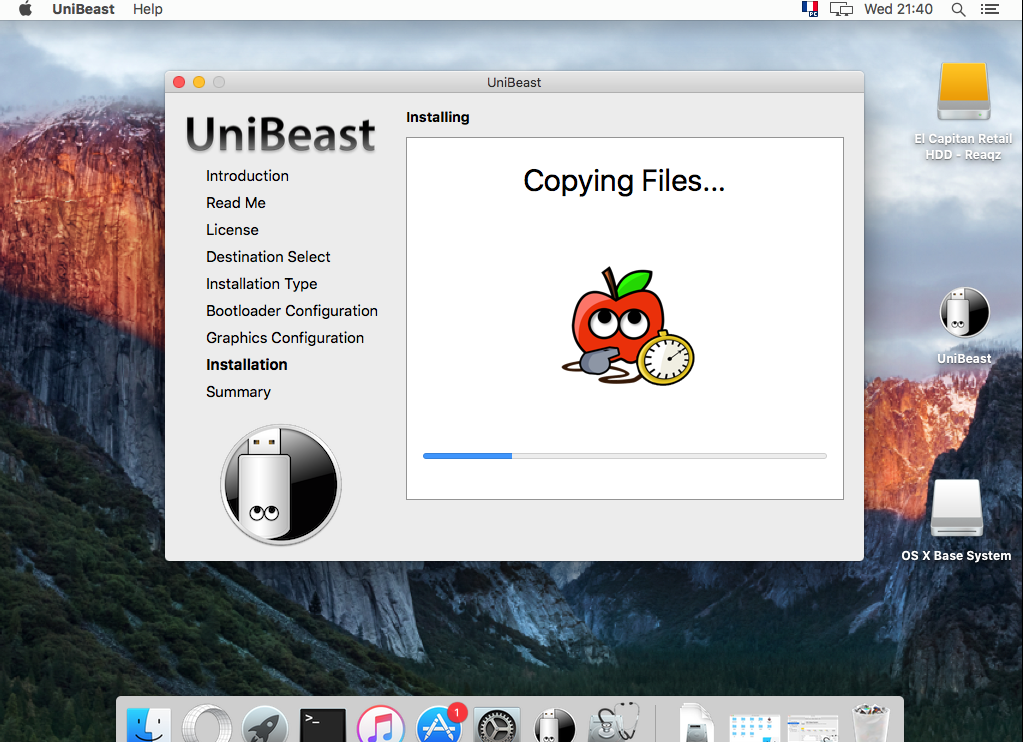Launch Terminal from the dock
This screenshot has width=1023, height=742.
[x=322, y=725]
